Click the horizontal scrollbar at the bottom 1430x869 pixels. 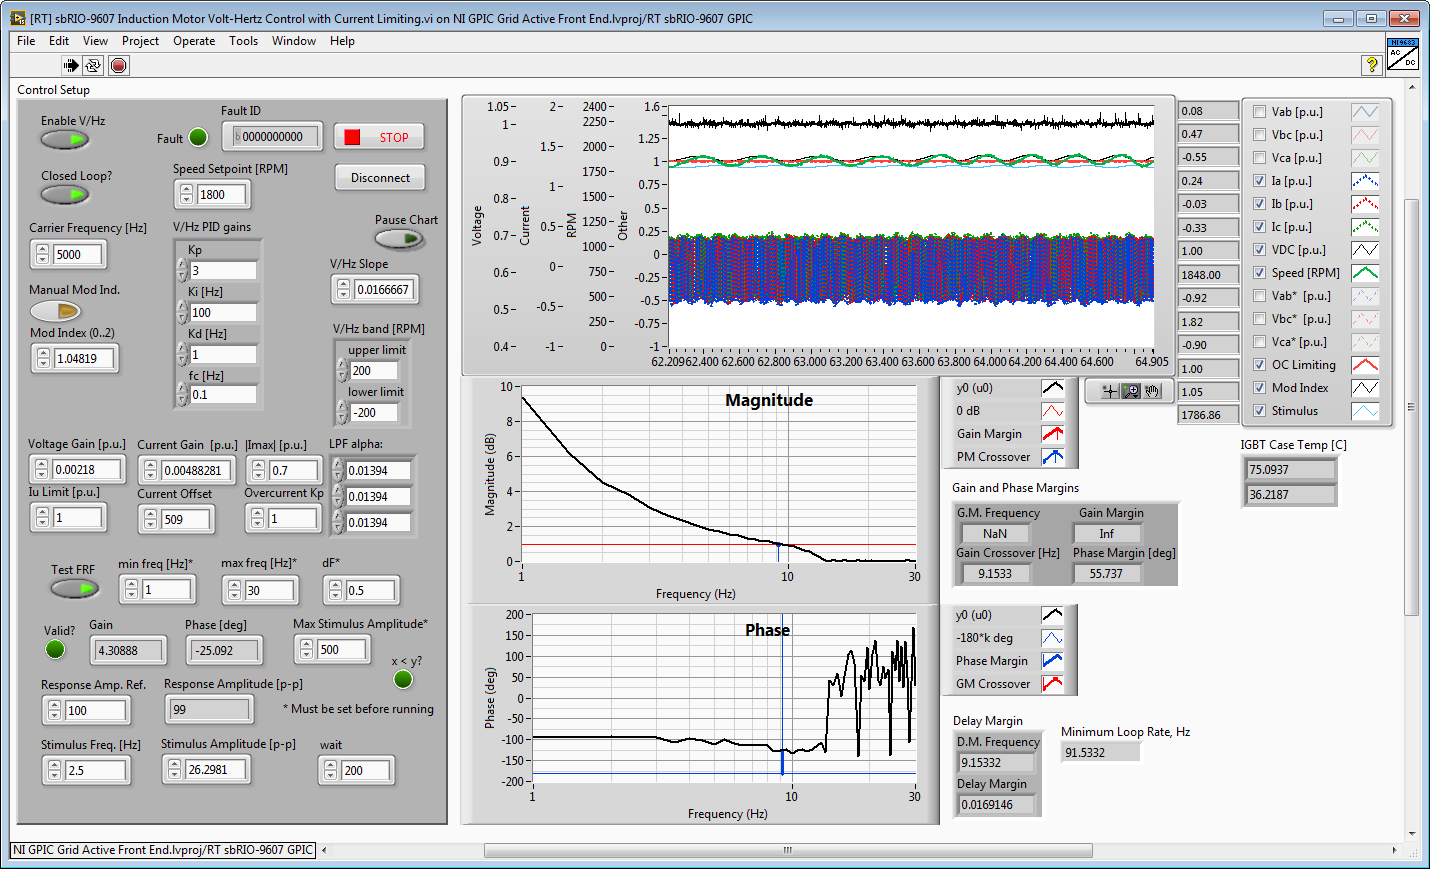pyautogui.click(x=788, y=850)
